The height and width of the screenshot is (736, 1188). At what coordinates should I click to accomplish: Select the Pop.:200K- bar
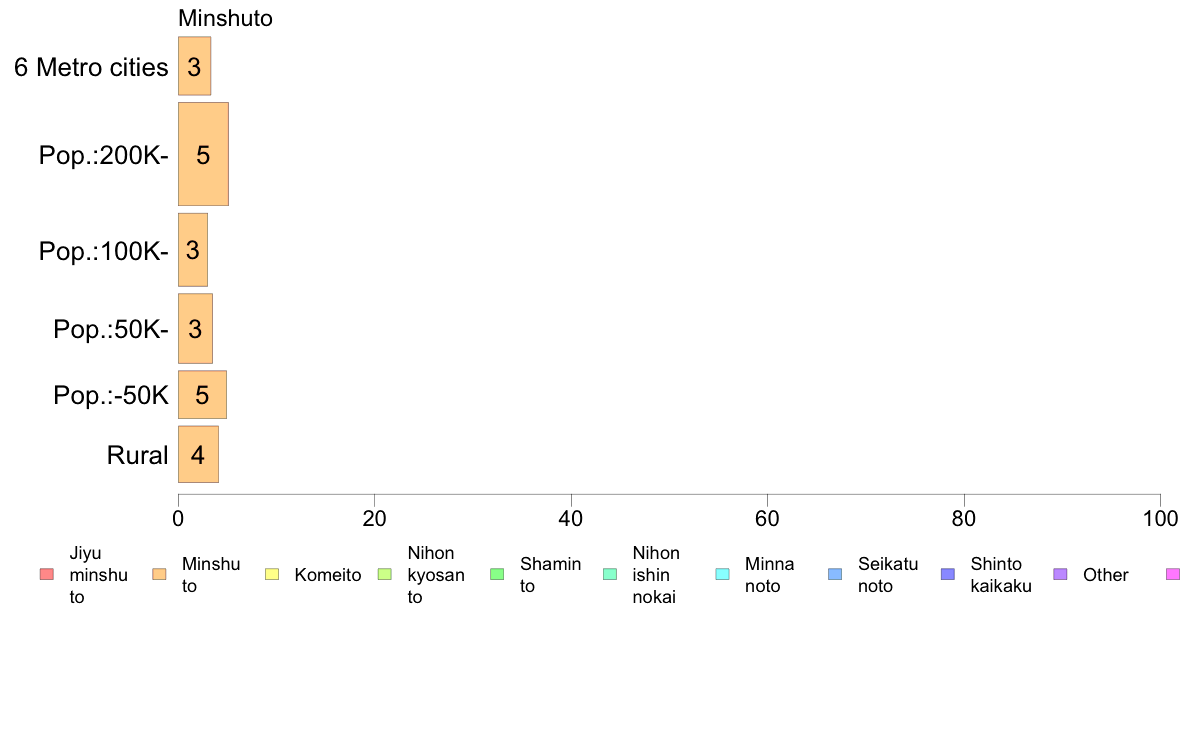[203, 154]
